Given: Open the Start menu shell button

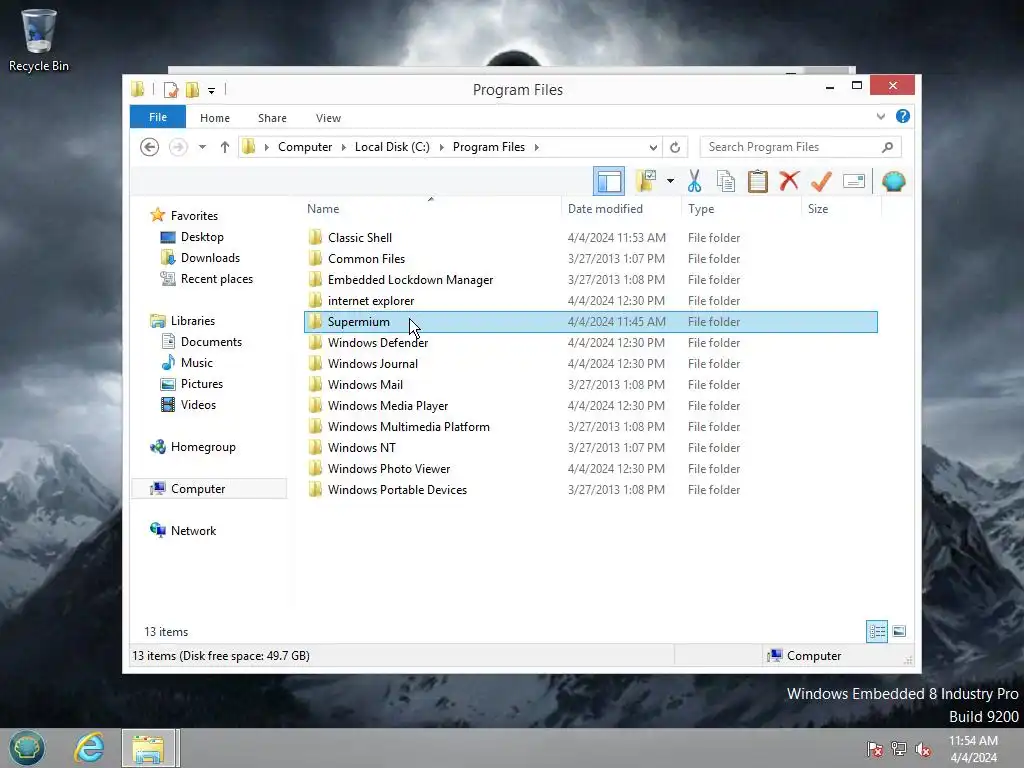Looking at the screenshot, I should [27, 748].
